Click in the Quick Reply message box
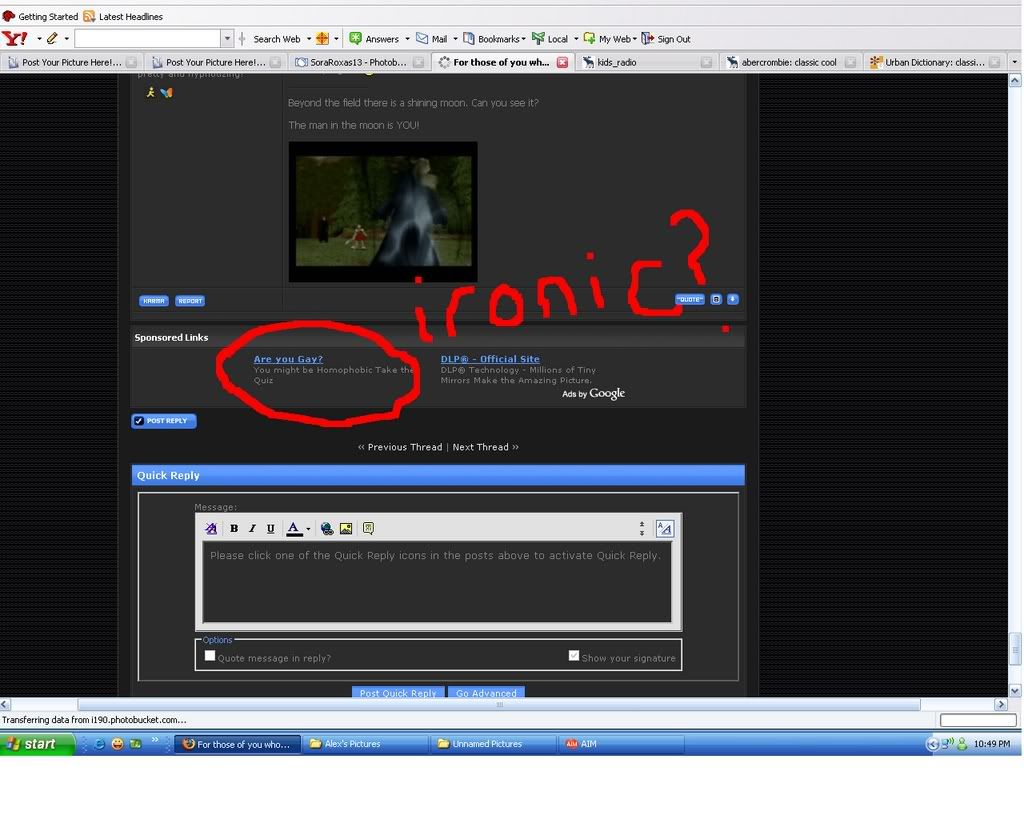The image size is (1024, 819). click(x=437, y=581)
